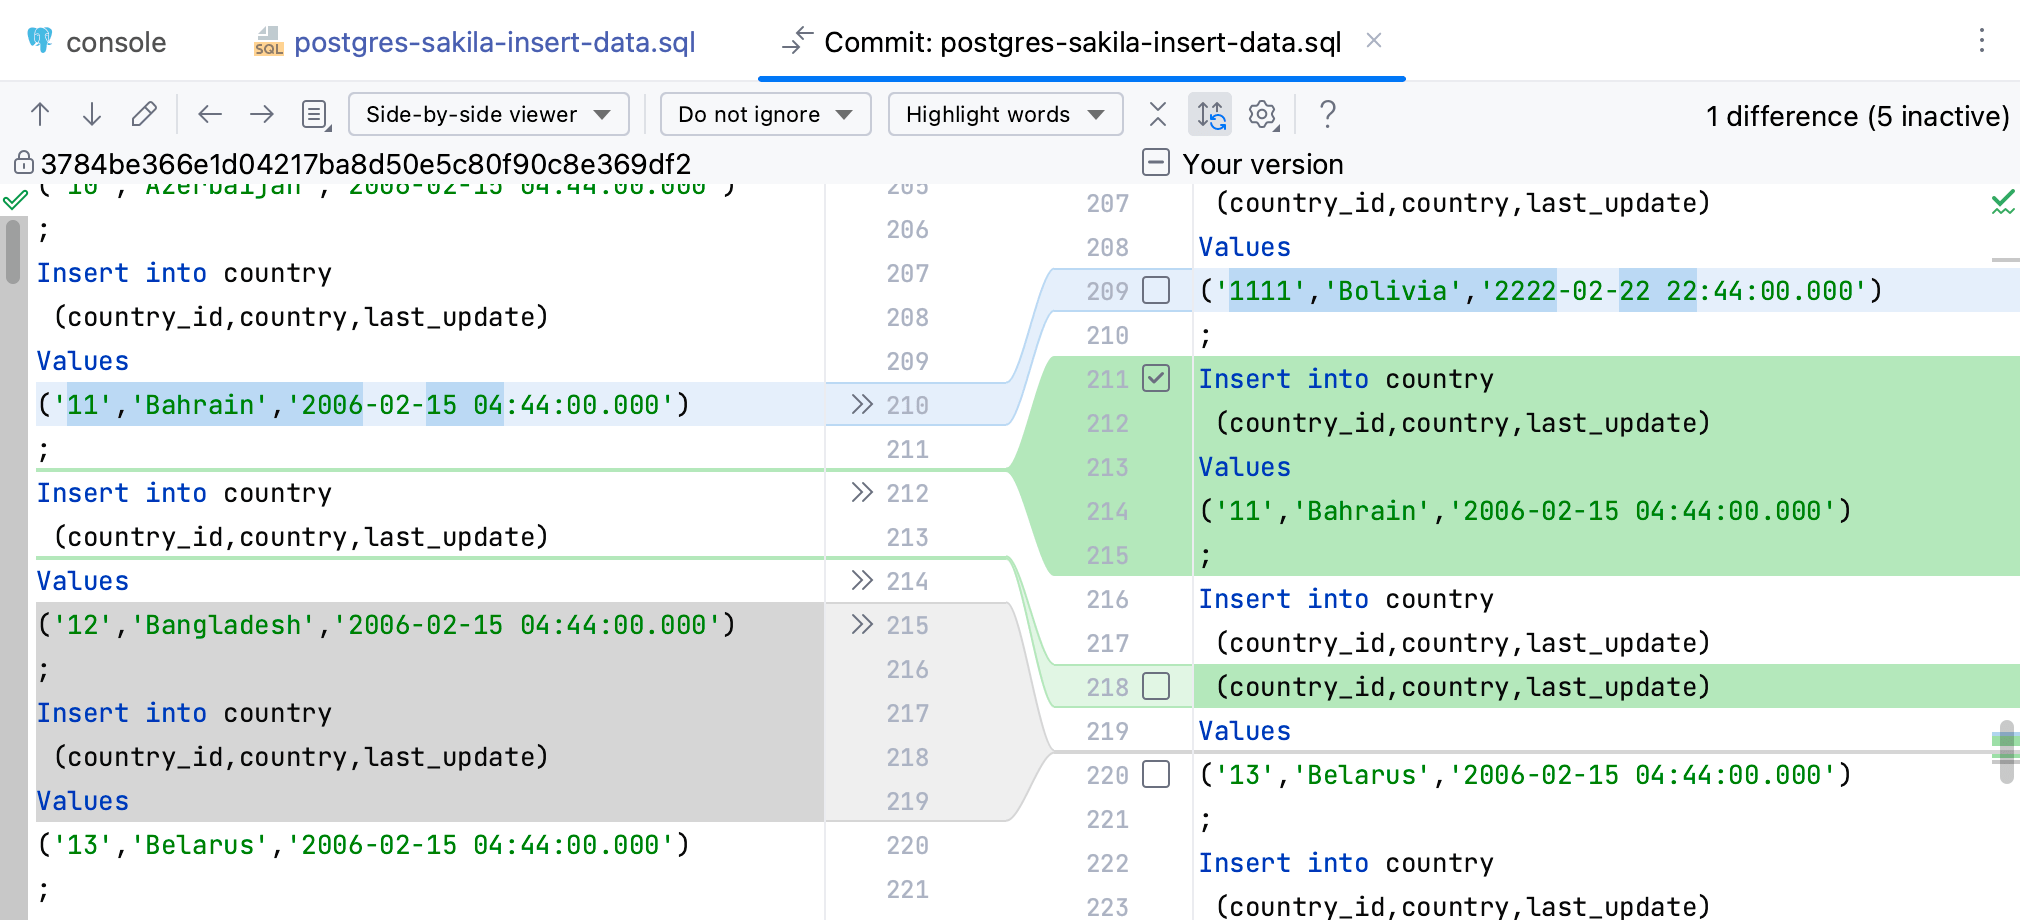
Task: Collapse unchanged fragments icon
Action: [x=1157, y=114]
